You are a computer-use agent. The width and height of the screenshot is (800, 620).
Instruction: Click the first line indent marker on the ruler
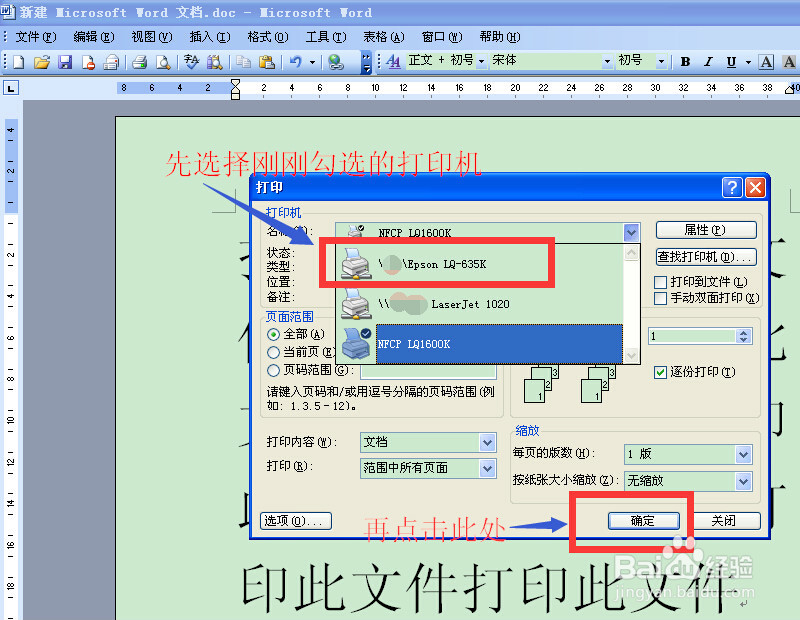point(235,84)
